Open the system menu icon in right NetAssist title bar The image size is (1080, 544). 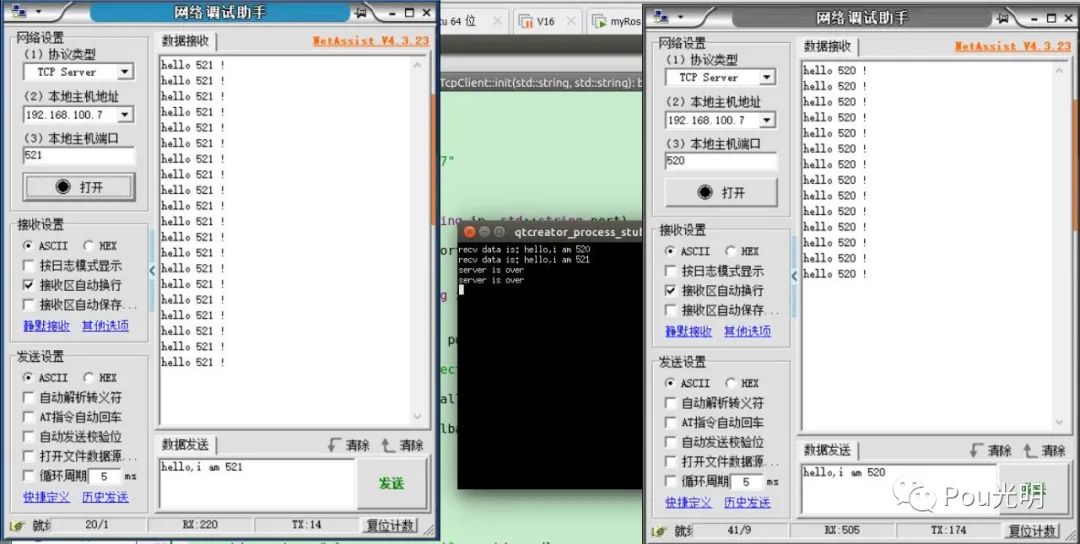click(x=662, y=17)
